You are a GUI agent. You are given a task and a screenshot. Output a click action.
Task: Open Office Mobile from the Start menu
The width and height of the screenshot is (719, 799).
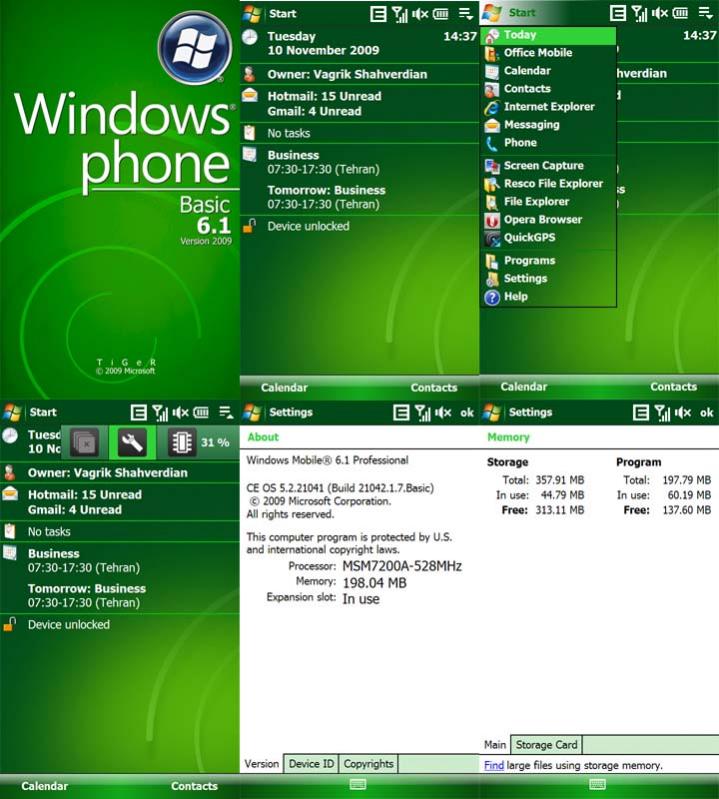[548, 52]
